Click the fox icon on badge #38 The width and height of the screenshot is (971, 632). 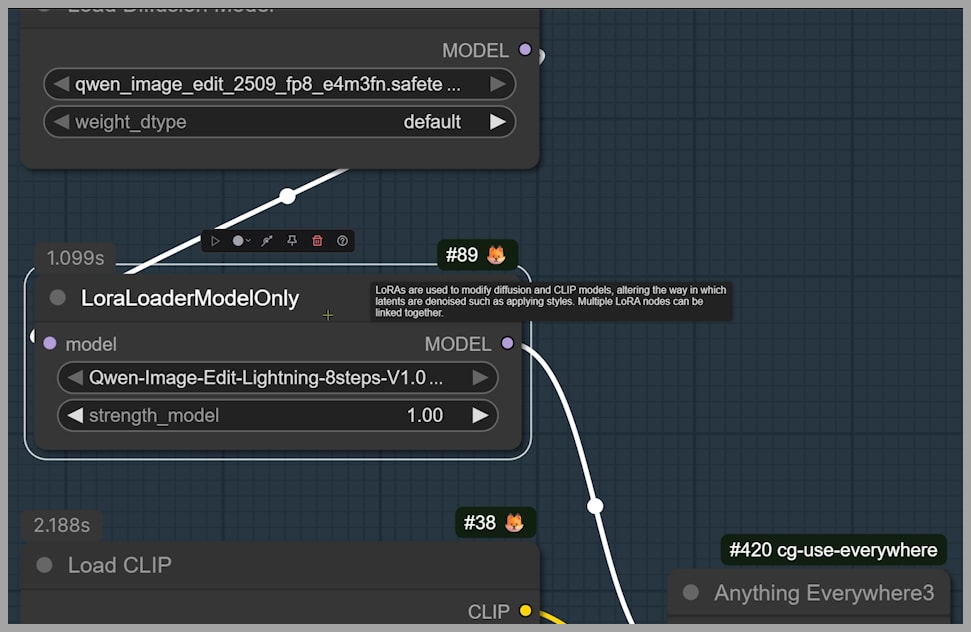click(x=513, y=522)
